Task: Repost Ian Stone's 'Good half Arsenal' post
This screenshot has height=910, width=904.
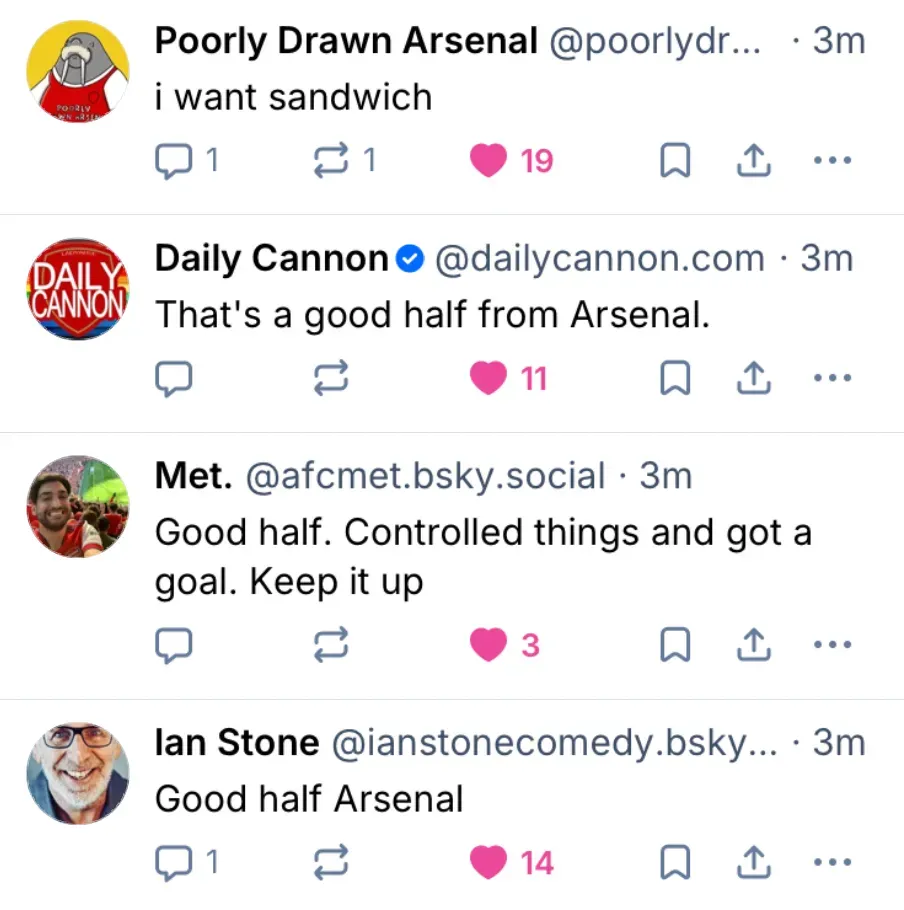Action: coord(331,862)
